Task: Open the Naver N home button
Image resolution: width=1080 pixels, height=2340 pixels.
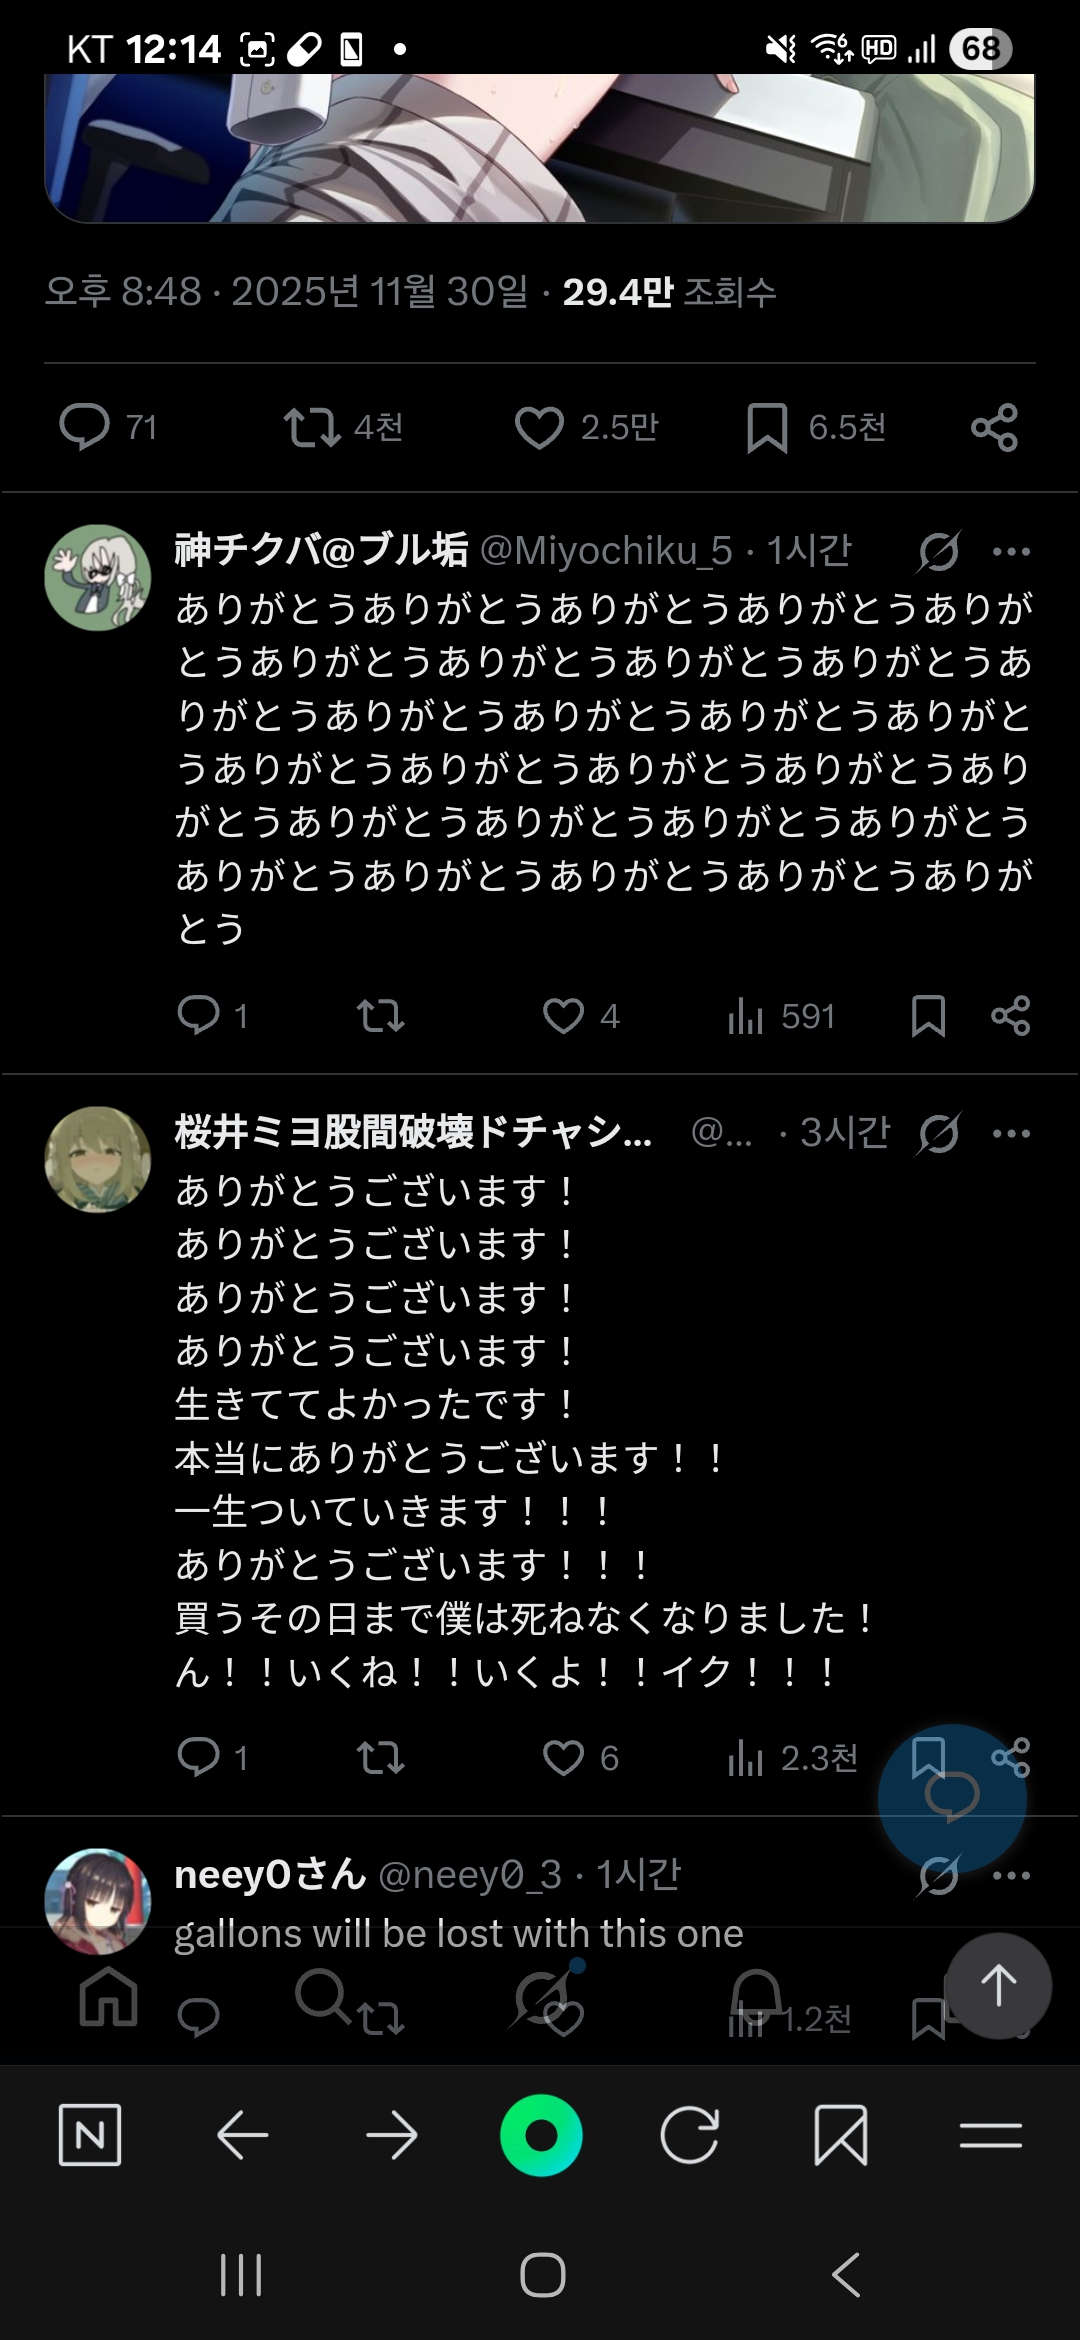Action: [x=90, y=2136]
